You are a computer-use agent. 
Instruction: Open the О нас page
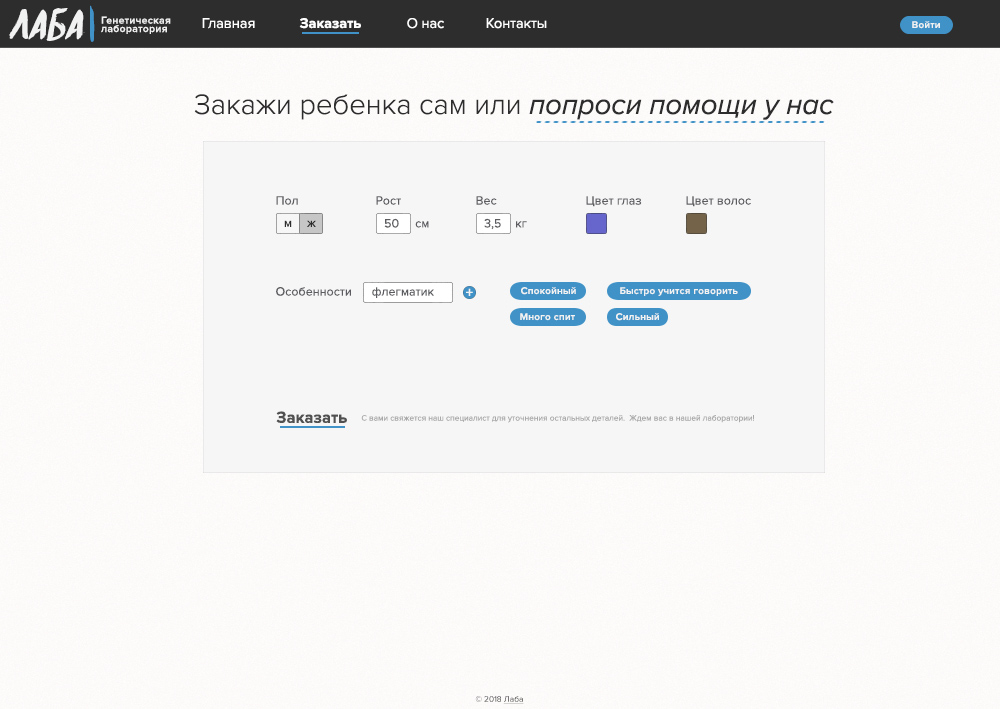tap(425, 24)
